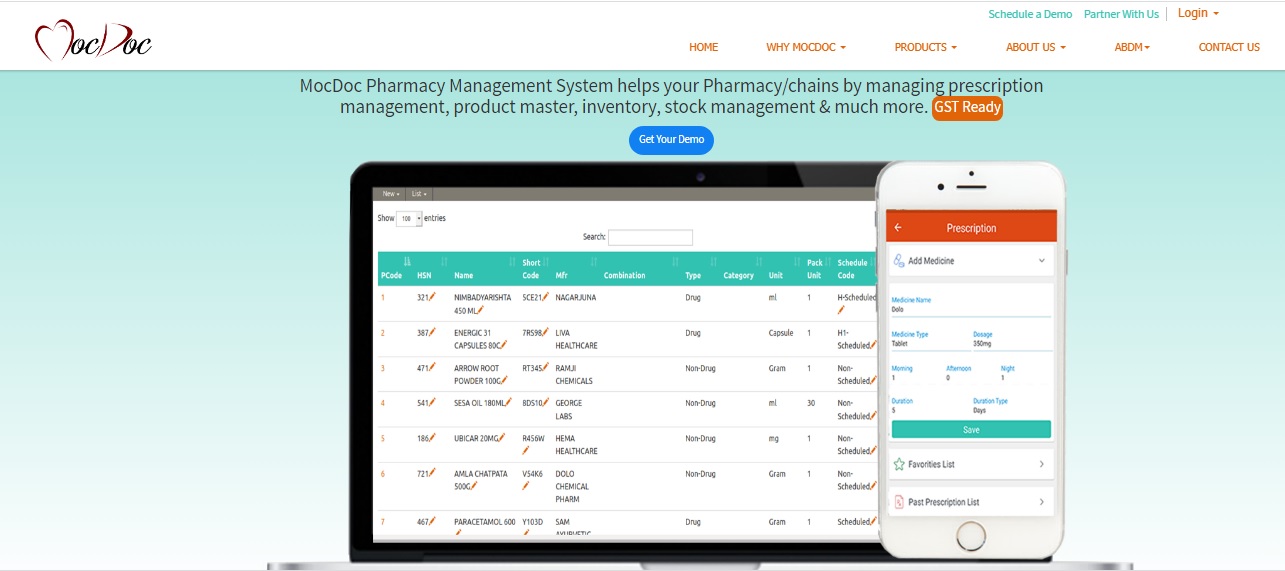
Task: Edit short code 7R598 via pencil icon
Action: (x=545, y=333)
